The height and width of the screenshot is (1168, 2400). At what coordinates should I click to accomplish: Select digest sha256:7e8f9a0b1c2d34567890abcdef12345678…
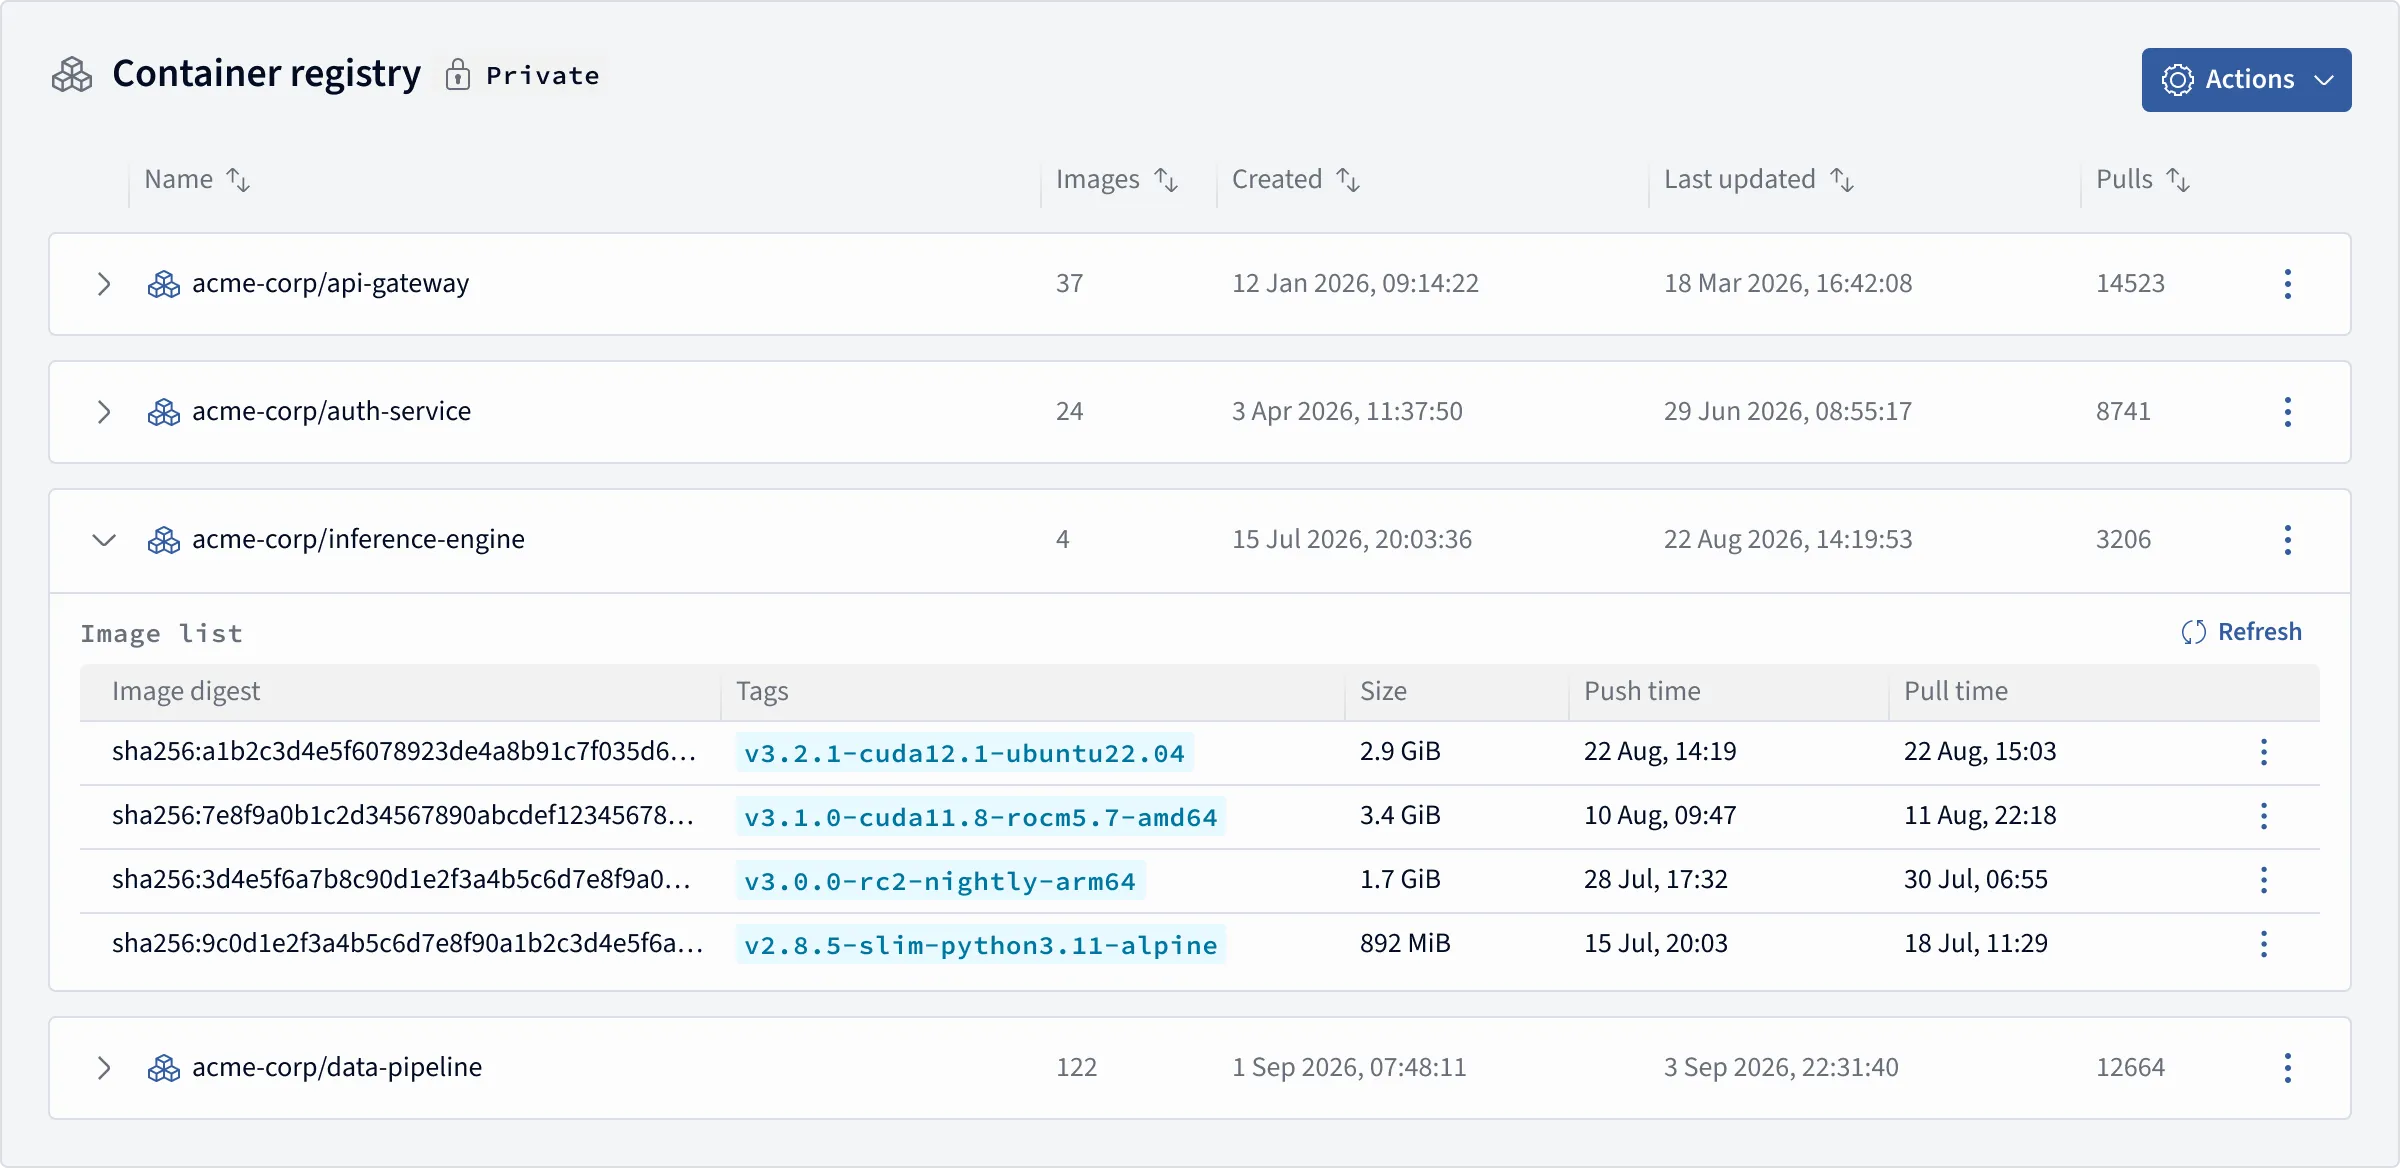(403, 816)
